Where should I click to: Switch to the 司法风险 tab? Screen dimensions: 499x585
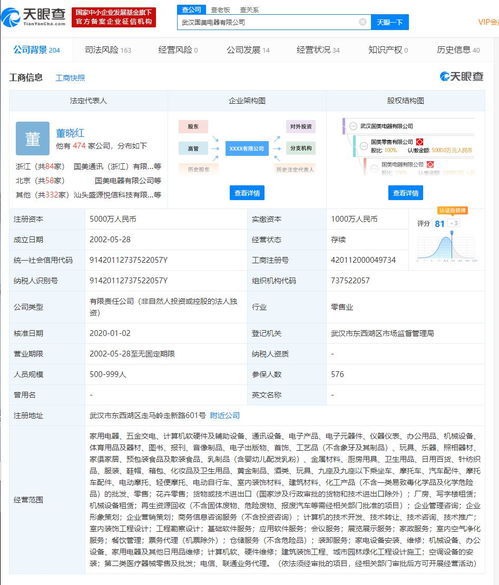click(x=108, y=50)
